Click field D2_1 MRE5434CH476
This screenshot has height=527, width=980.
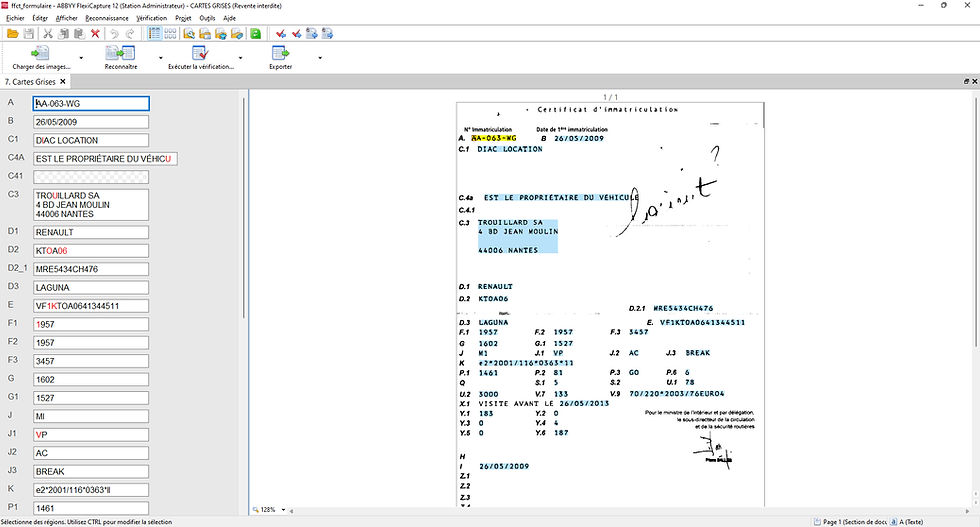(91, 269)
